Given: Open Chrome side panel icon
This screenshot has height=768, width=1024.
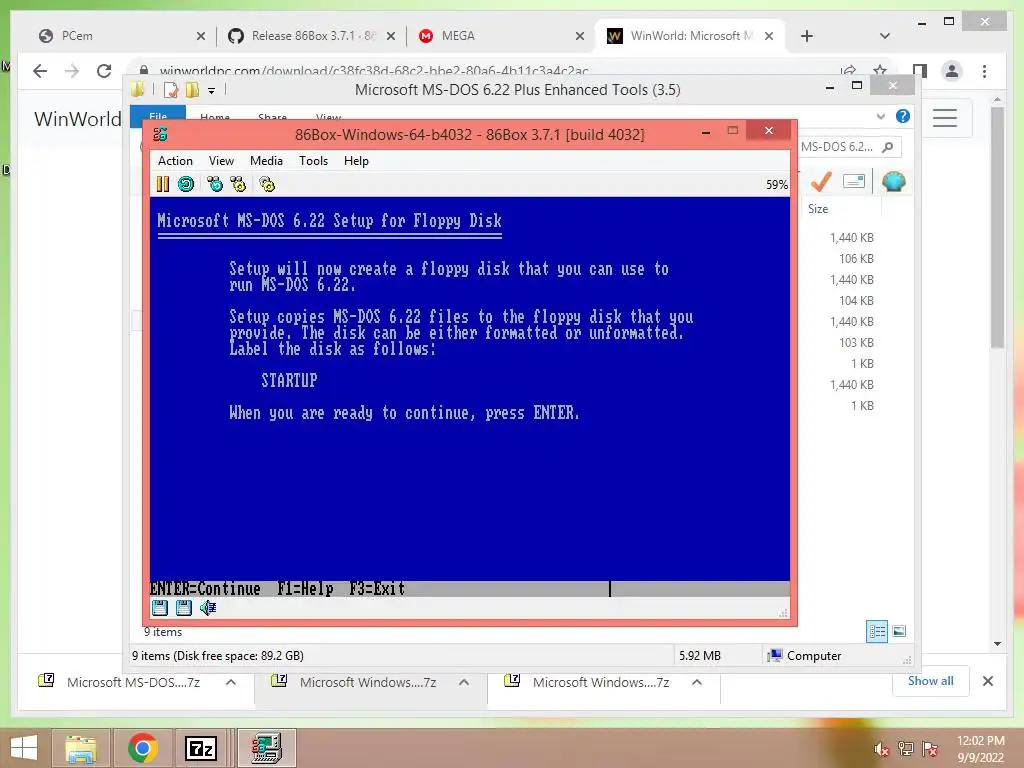Looking at the screenshot, I should [920, 71].
